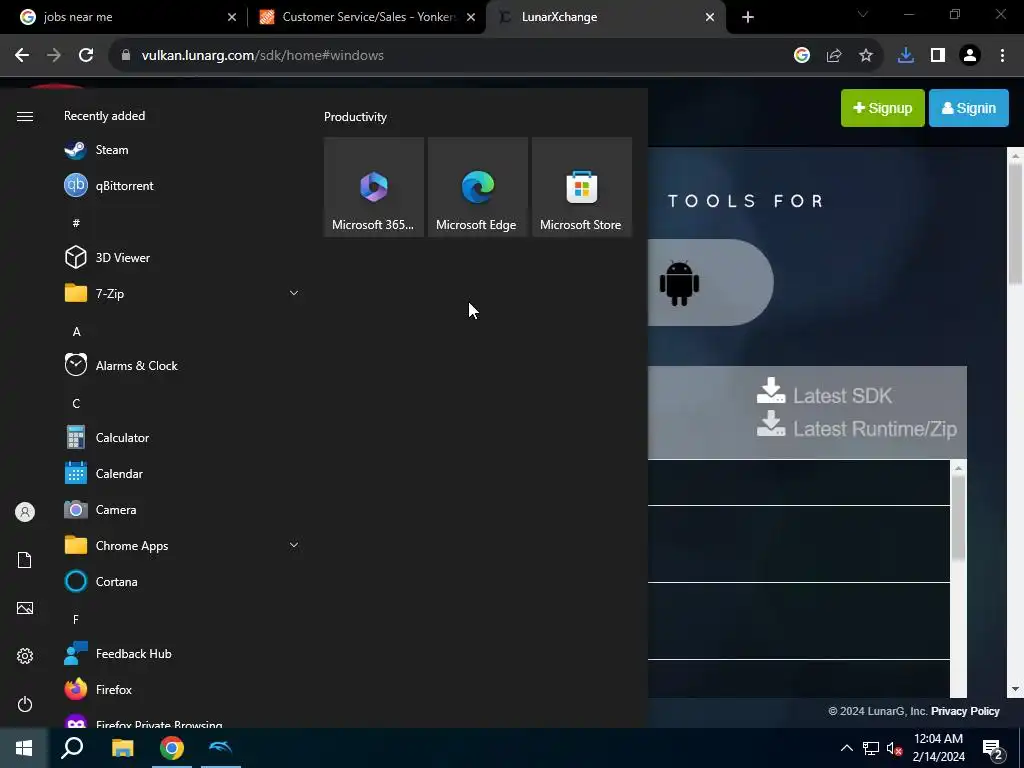The image size is (1024, 768).
Task: Open Settings gear in Start sidebar
Action: tap(25, 656)
